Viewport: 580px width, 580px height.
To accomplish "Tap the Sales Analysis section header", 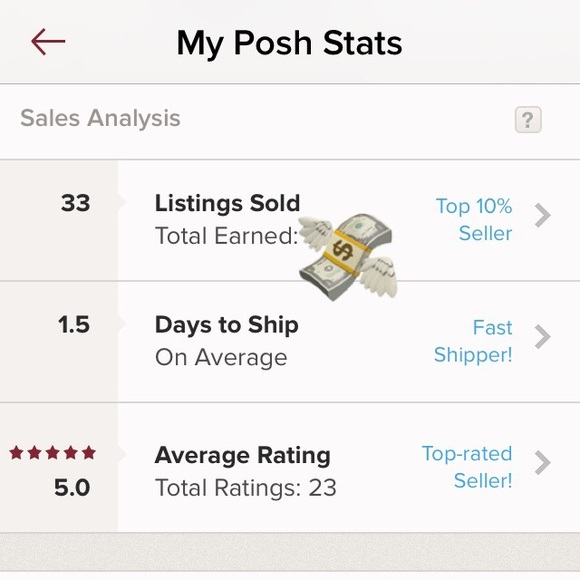I will (100, 118).
